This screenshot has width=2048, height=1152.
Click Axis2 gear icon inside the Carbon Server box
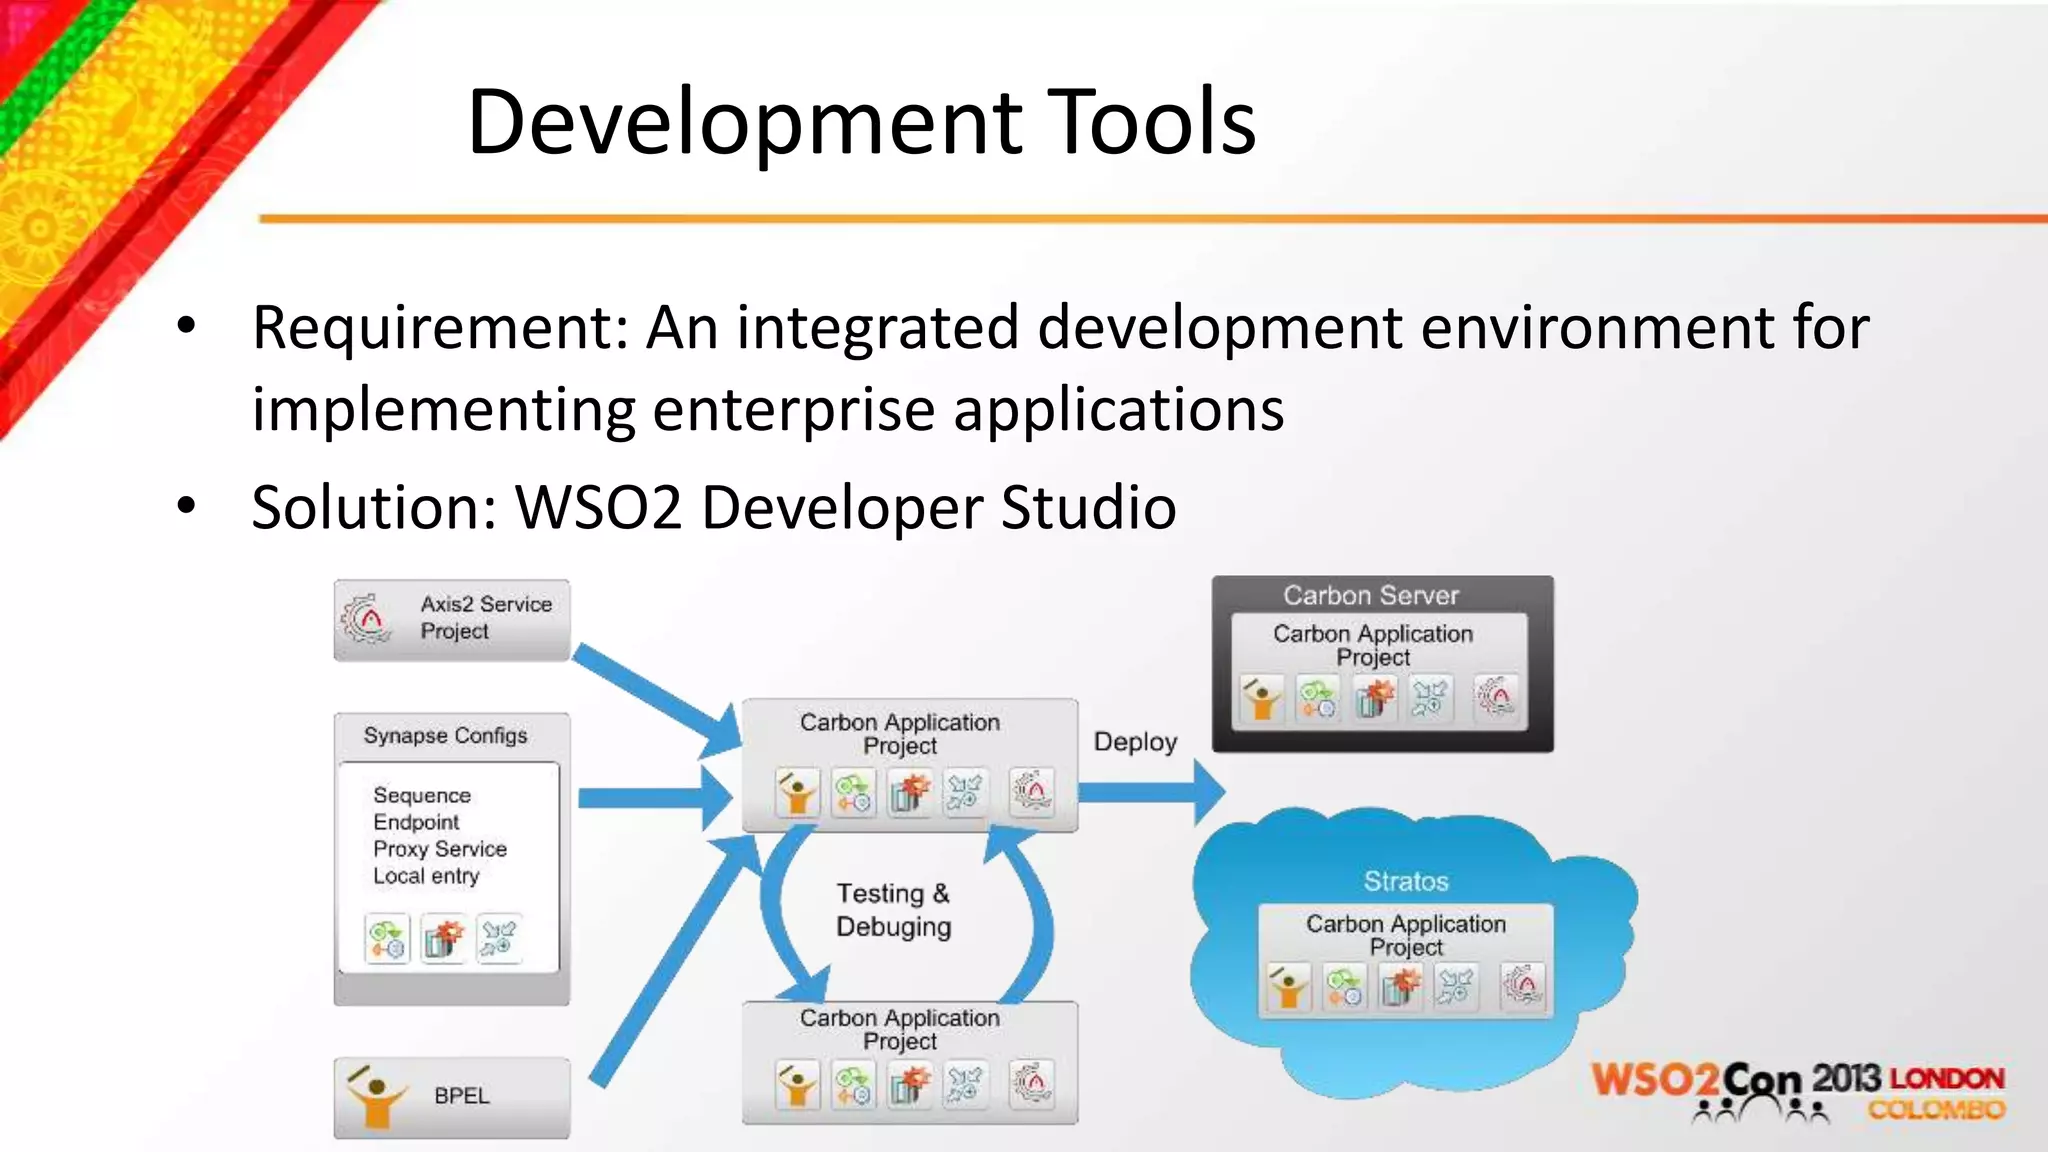coord(1496,698)
